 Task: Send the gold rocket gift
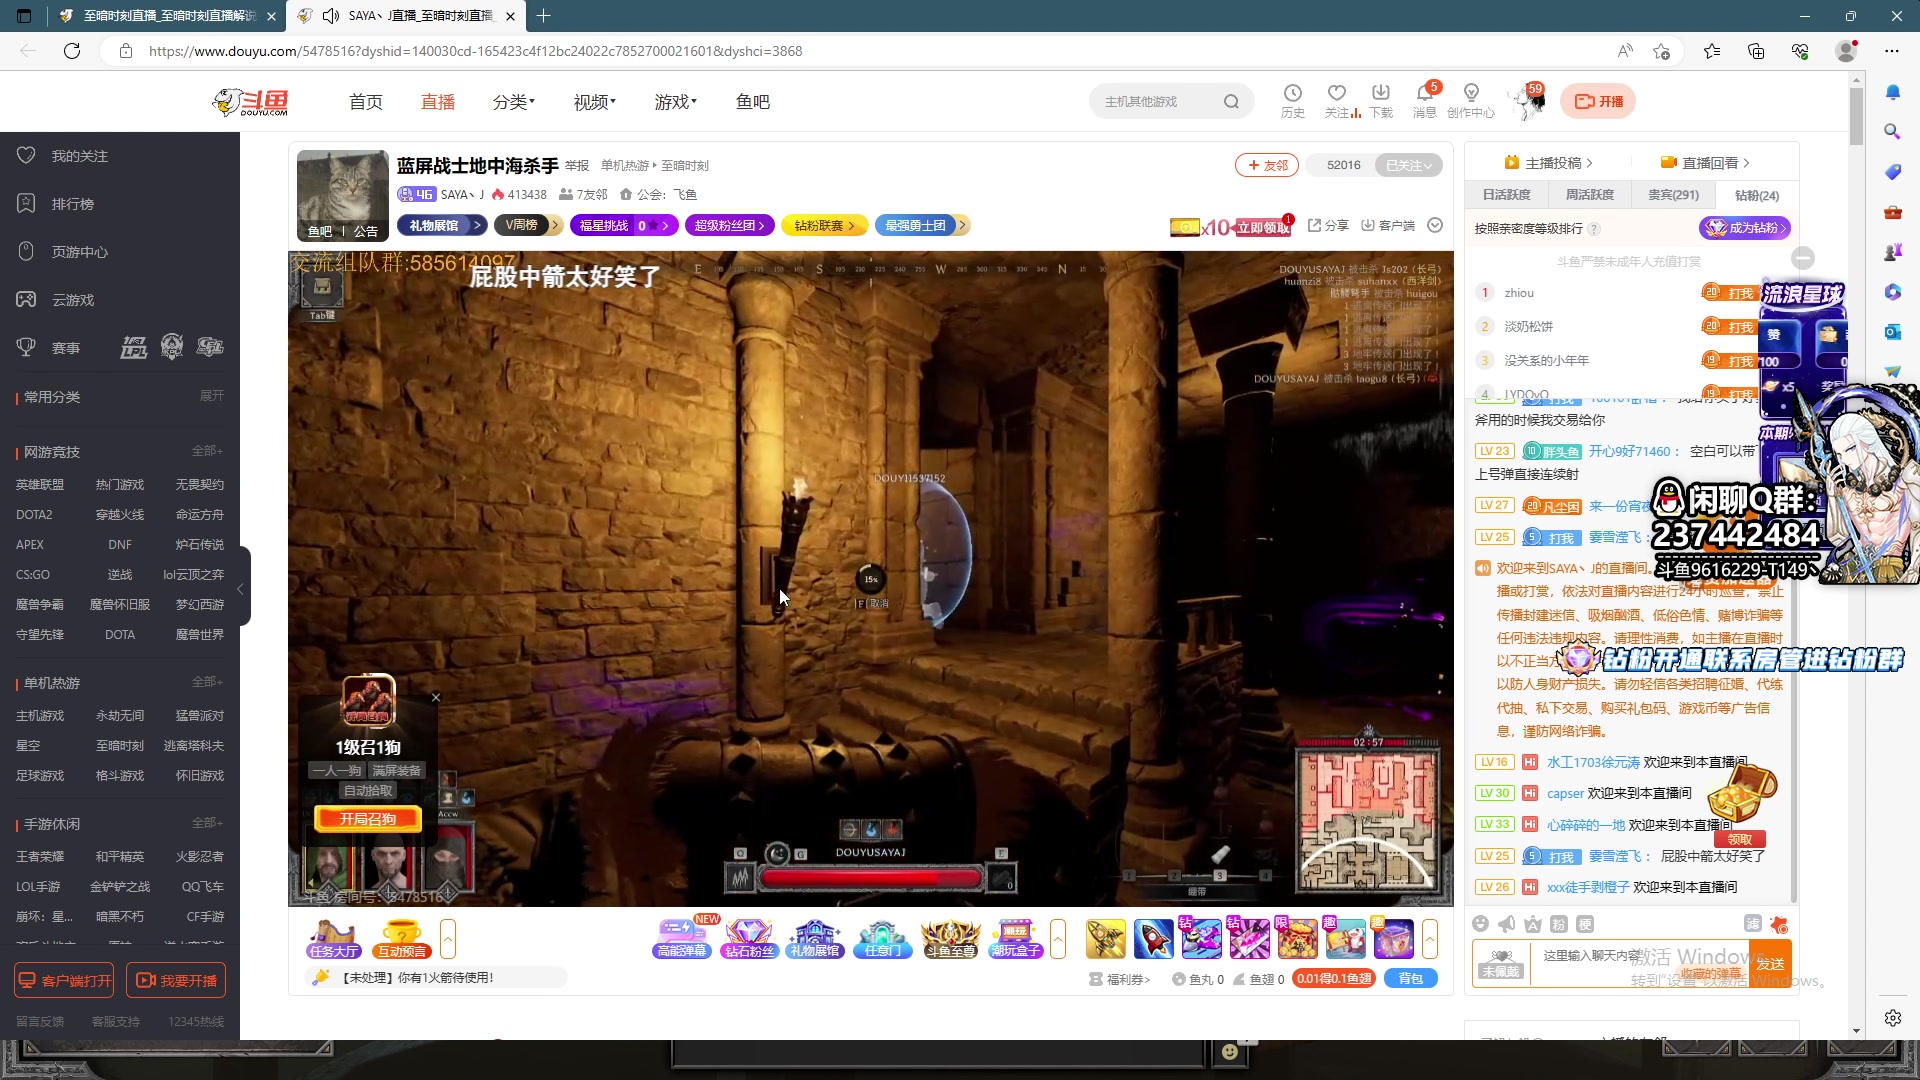click(1105, 939)
